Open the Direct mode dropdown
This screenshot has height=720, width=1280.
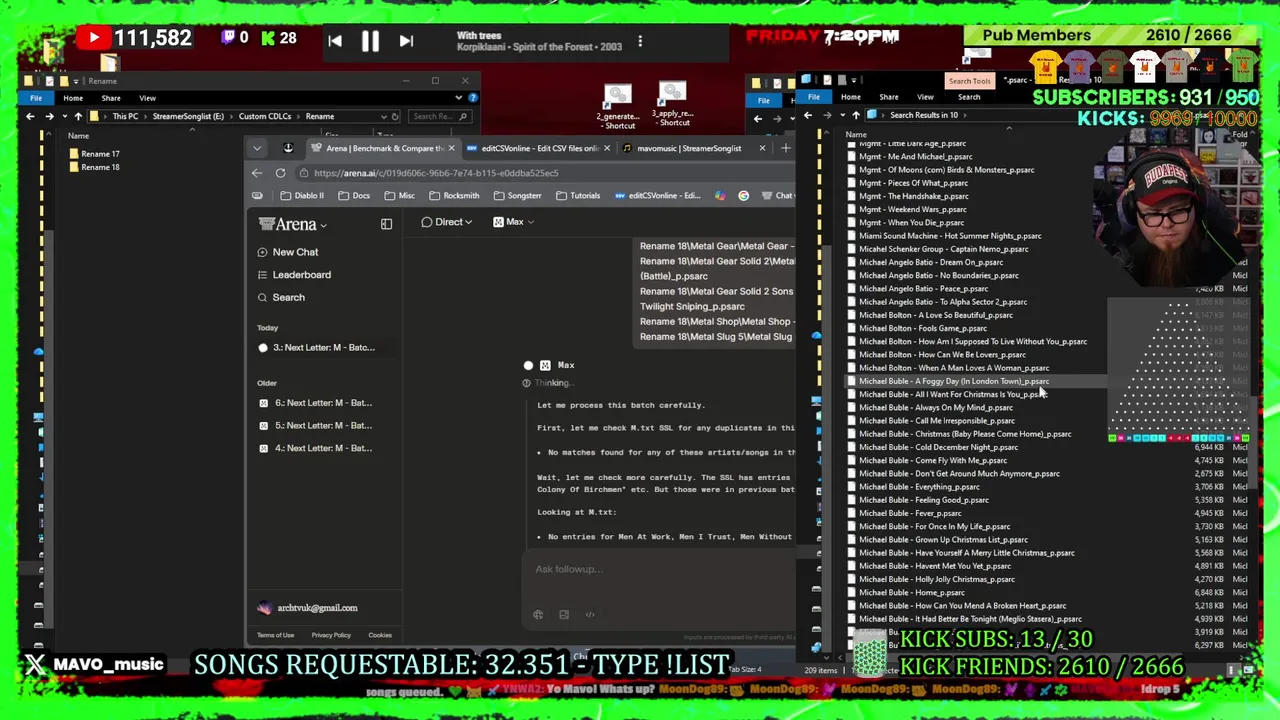[447, 222]
